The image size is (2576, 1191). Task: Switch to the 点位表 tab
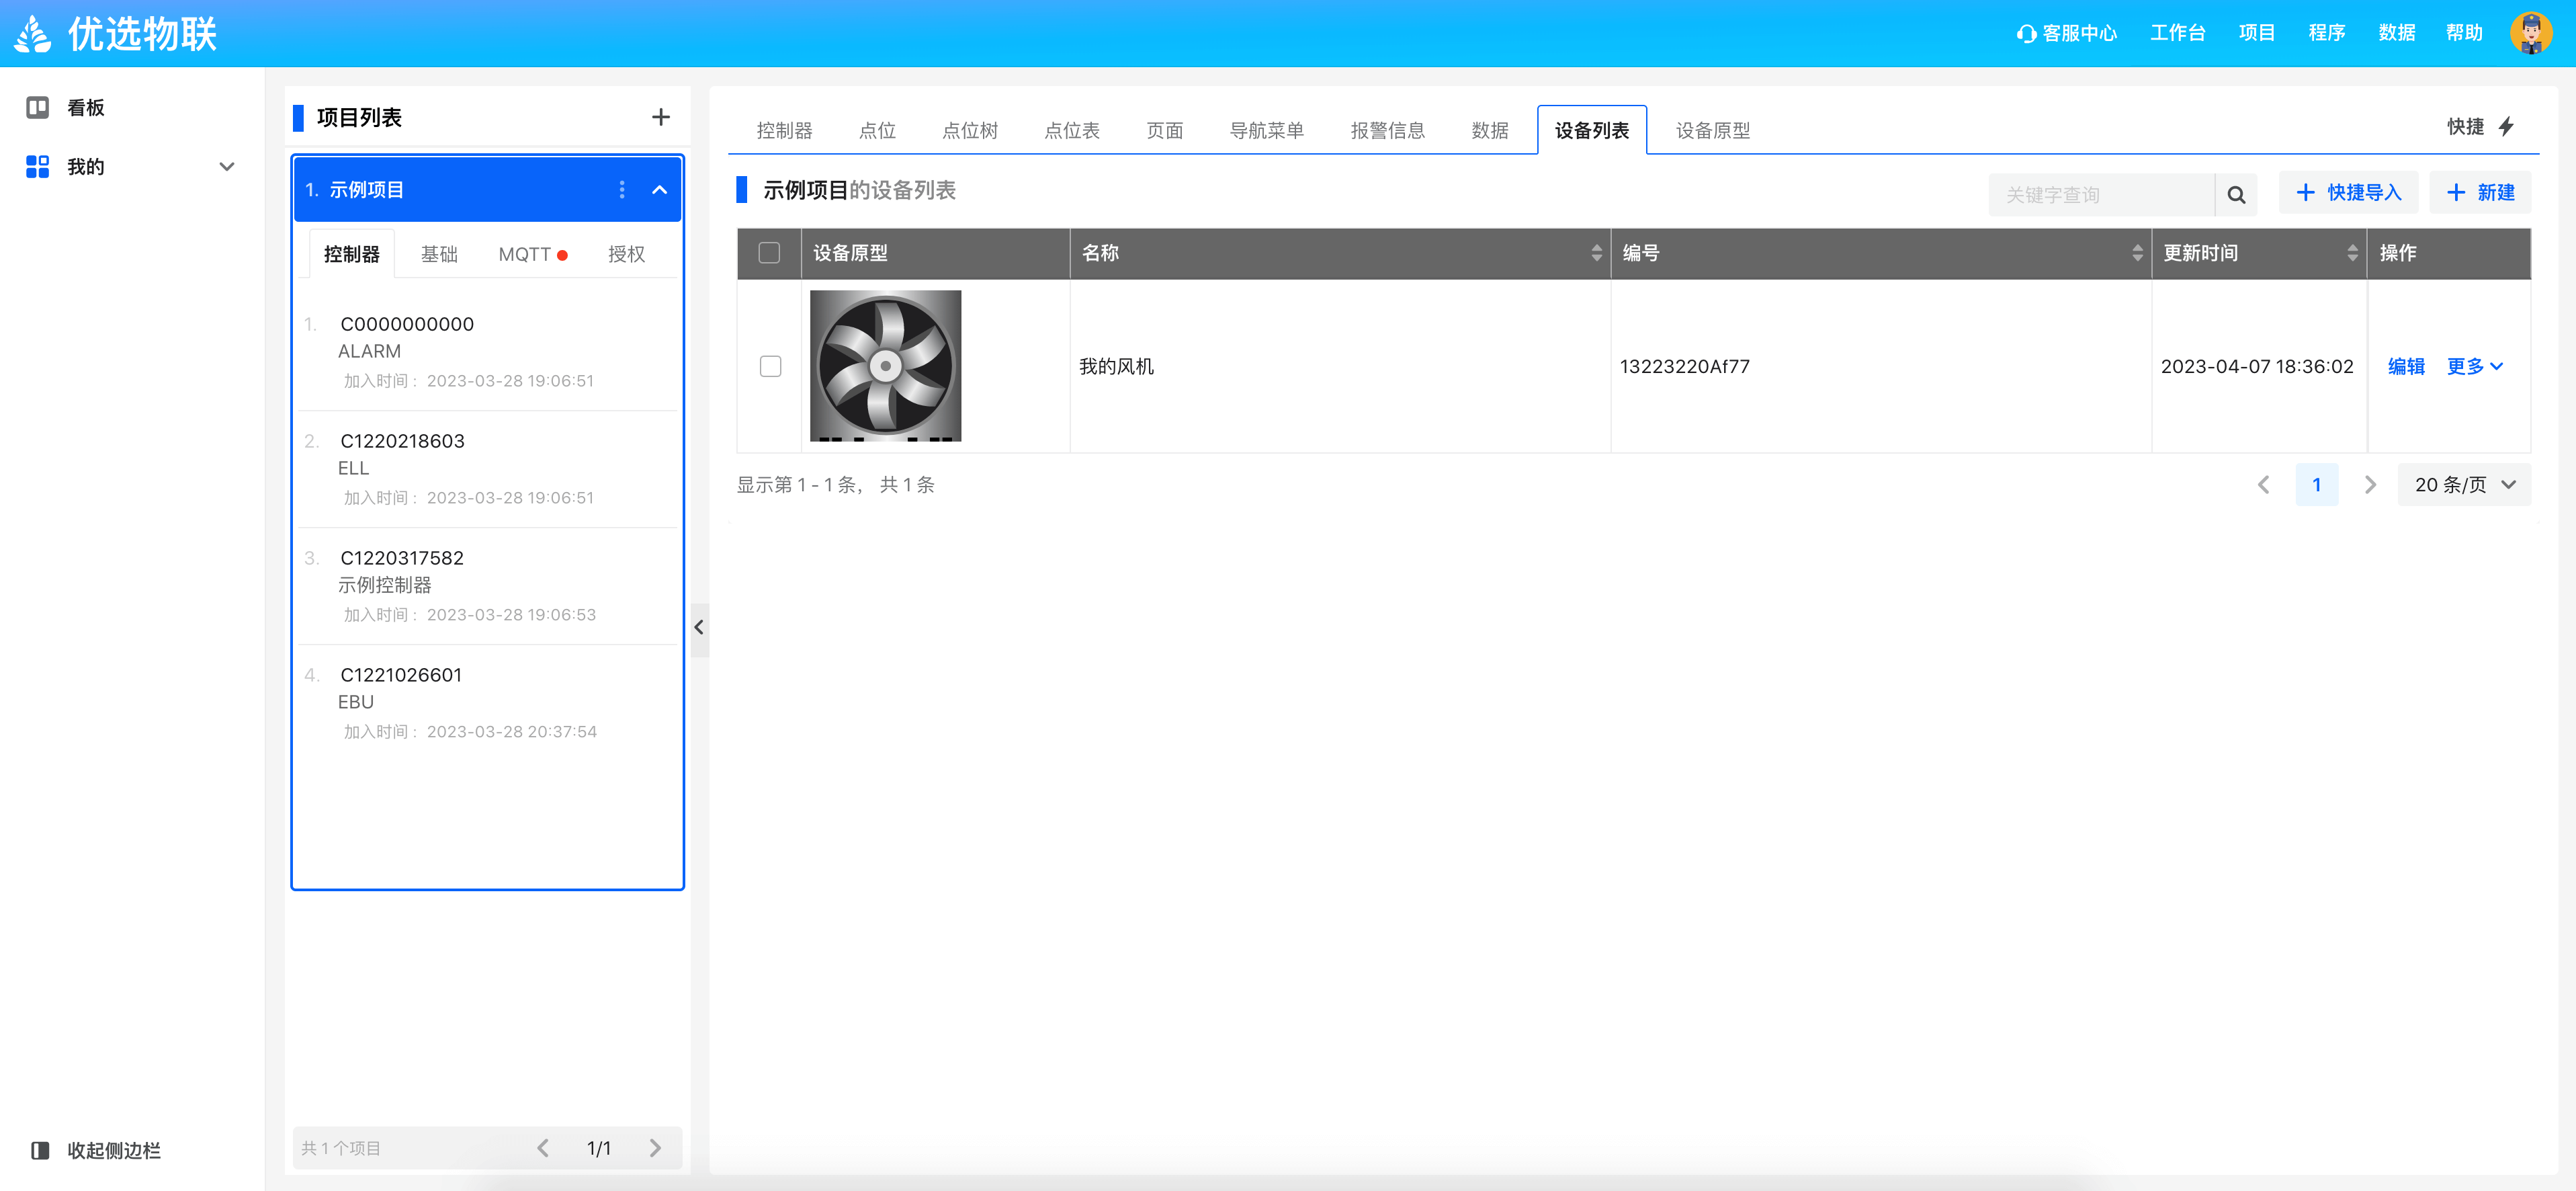click(1071, 130)
